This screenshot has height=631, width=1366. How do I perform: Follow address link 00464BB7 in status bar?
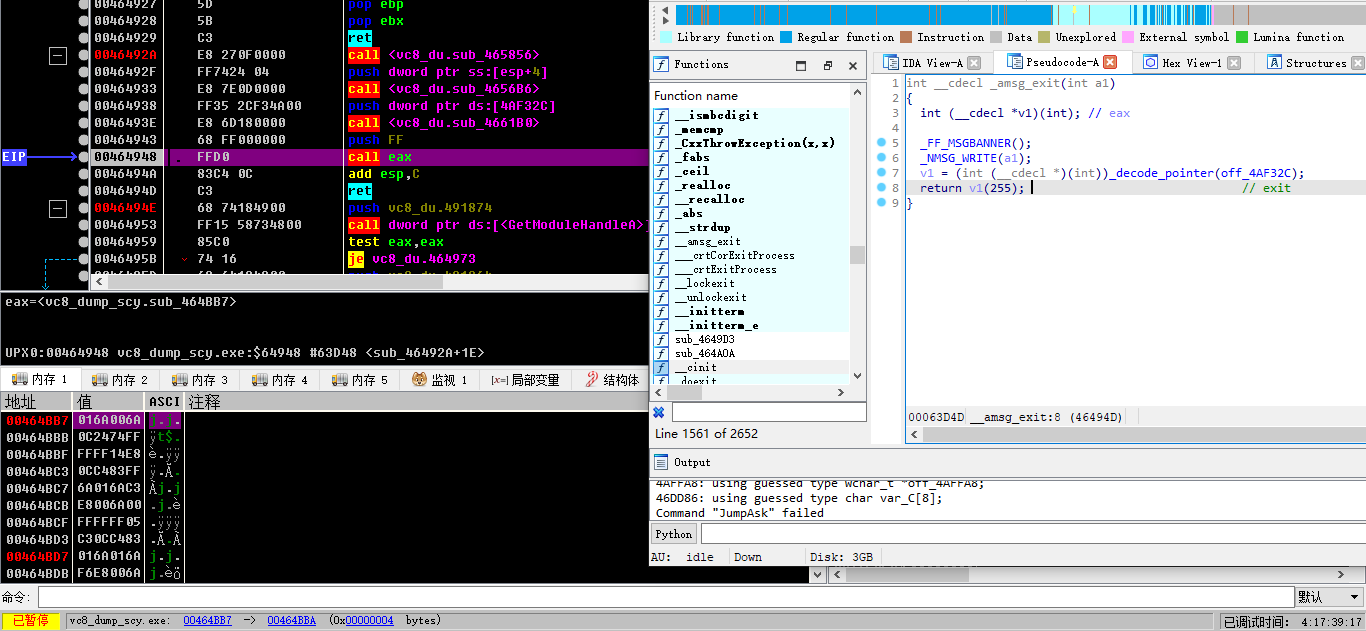click(207, 620)
